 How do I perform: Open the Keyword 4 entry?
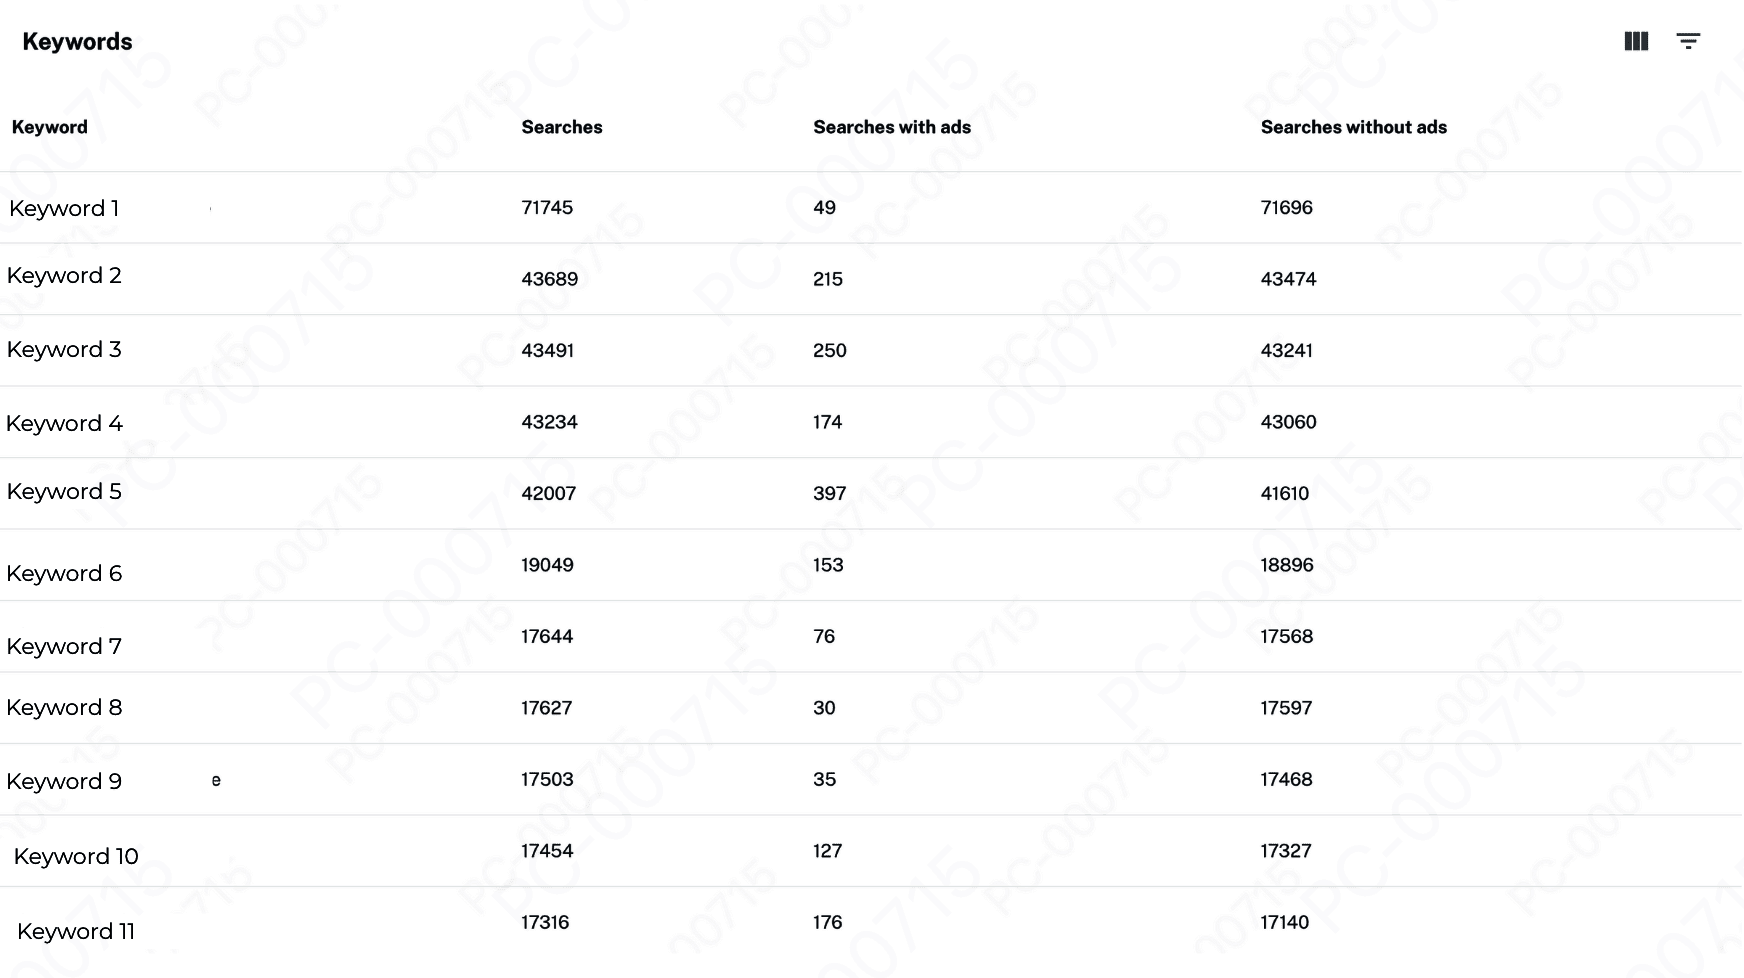pyautogui.click(x=64, y=423)
